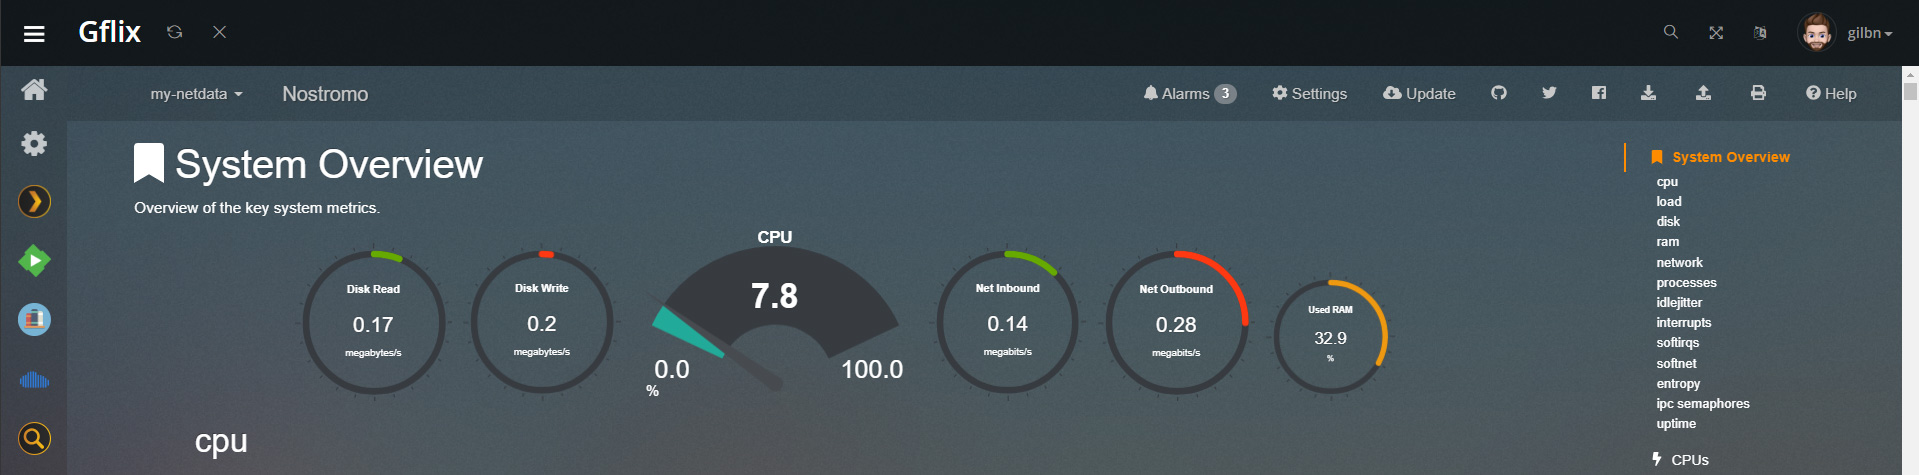Click the import snapshot download icon
Image resolution: width=1919 pixels, height=475 pixels.
tap(1649, 93)
